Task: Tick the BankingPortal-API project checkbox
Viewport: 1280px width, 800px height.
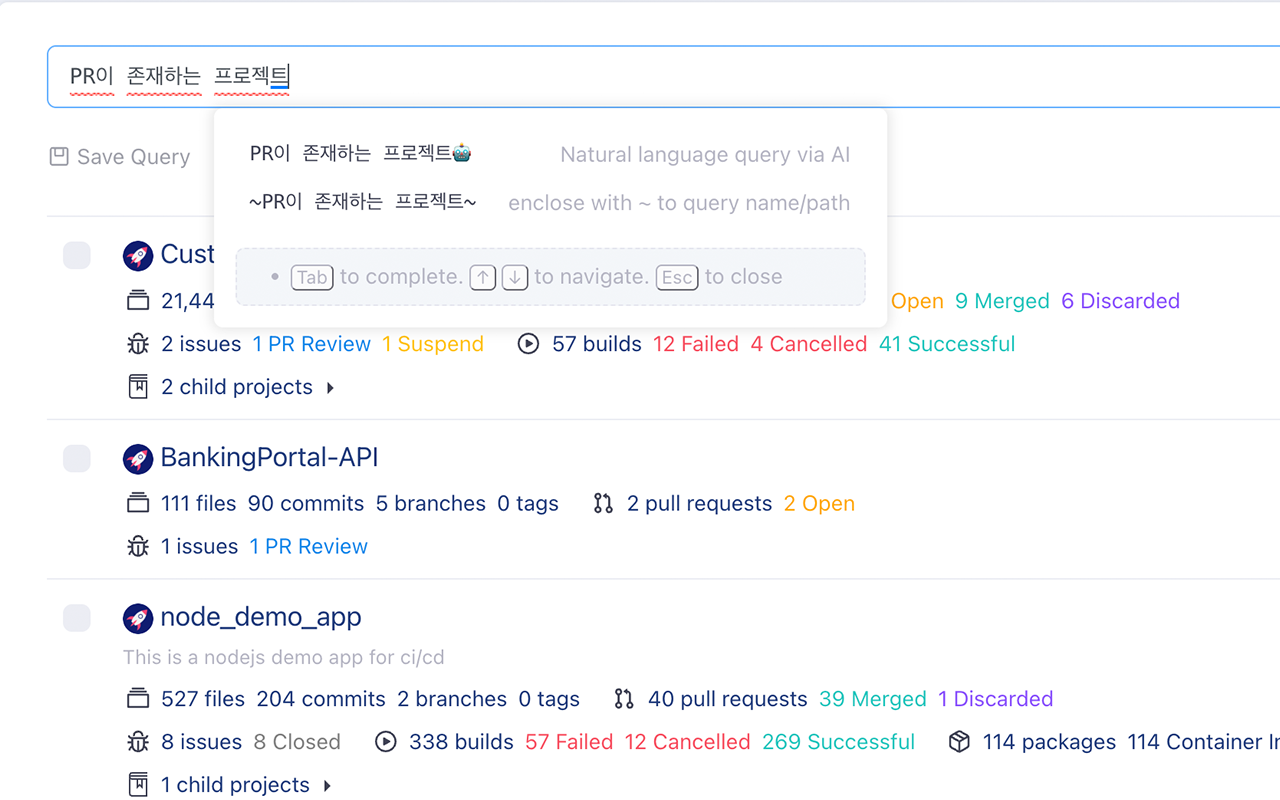Action: (x=77, y=459)
